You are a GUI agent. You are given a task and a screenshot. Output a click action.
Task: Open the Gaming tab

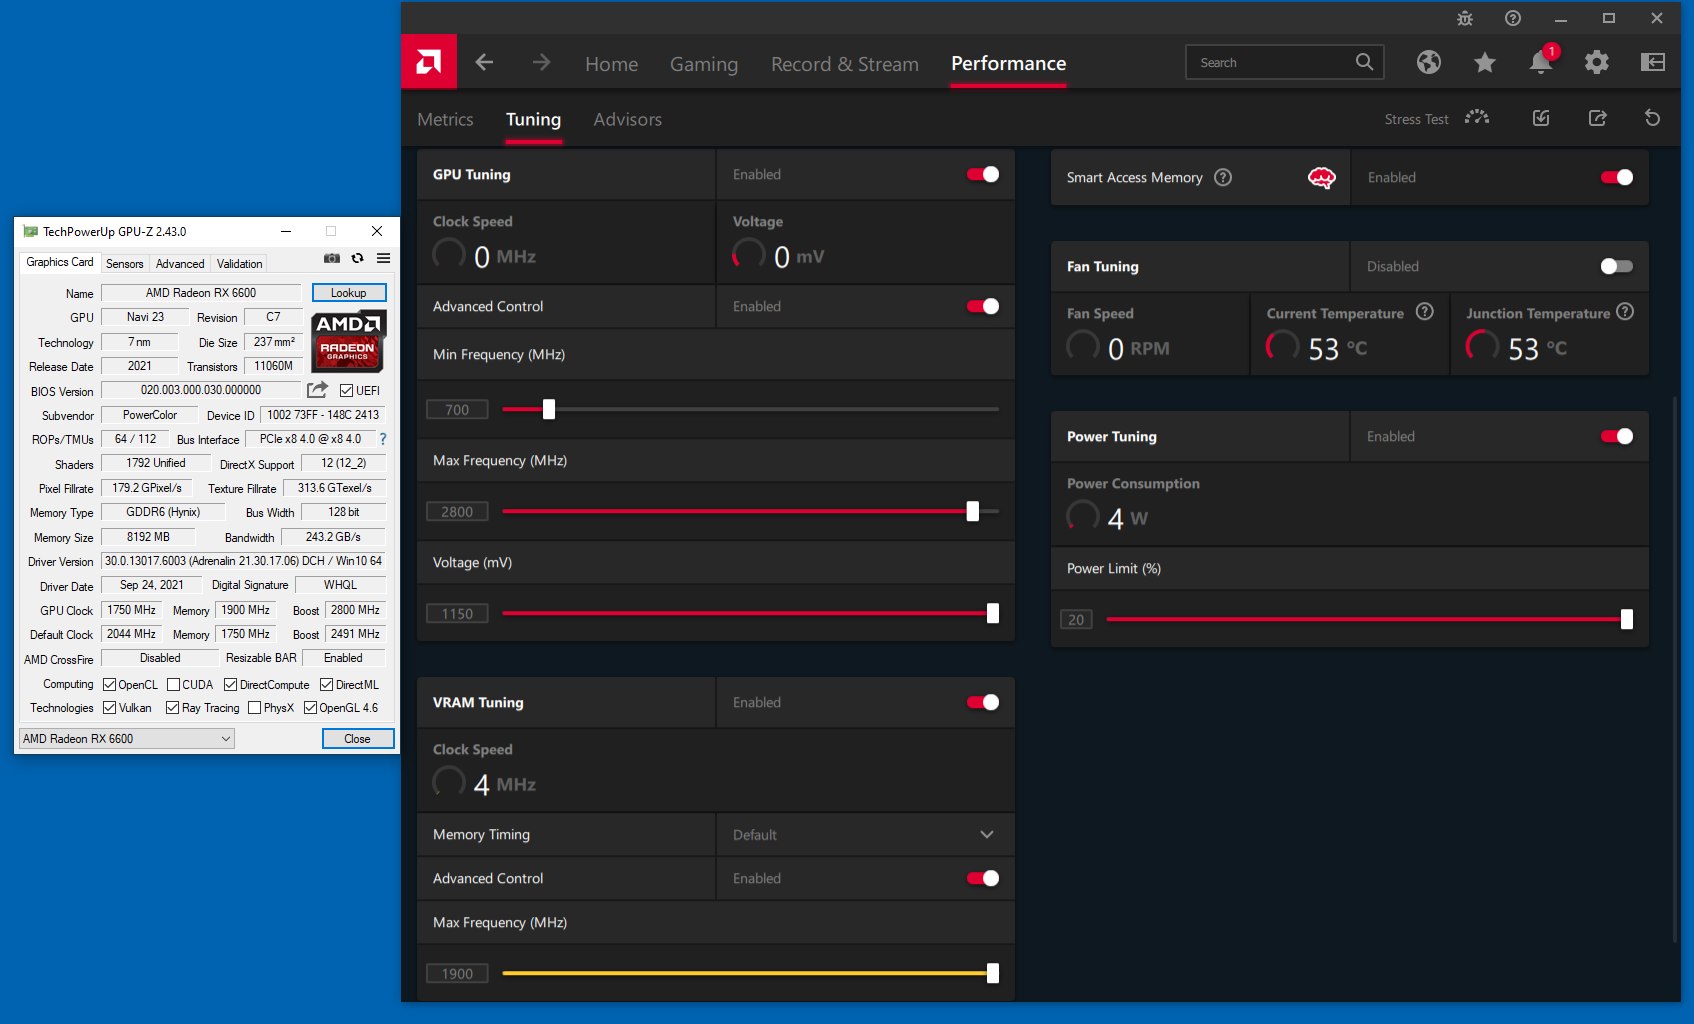704,64
